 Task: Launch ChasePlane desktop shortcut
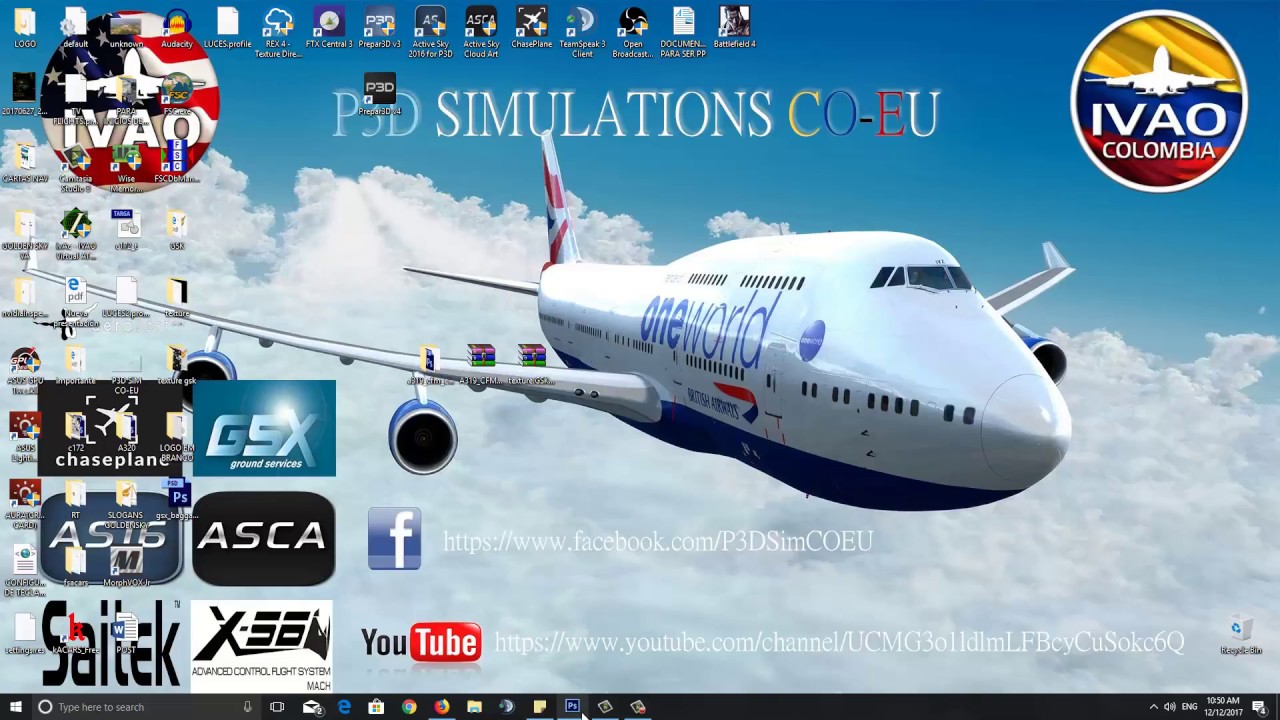(532, 28)
